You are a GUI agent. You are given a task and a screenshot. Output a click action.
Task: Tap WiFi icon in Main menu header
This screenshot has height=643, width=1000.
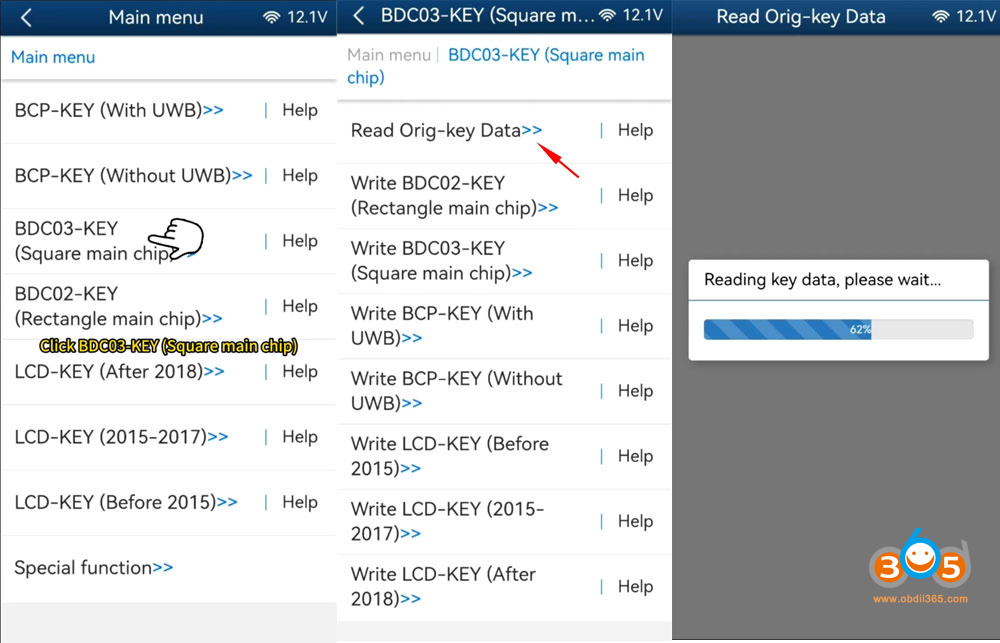pos(271,17)
